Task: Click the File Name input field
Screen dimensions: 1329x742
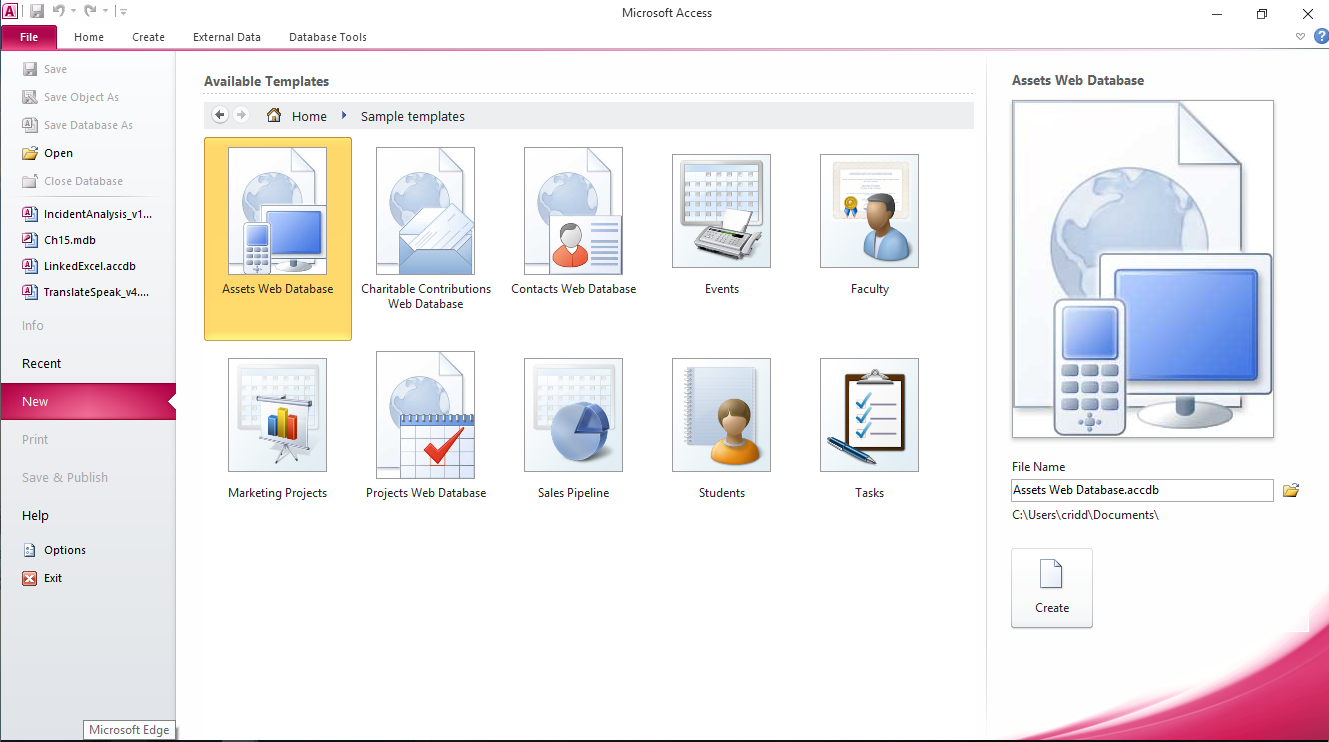Action: click(x=1142, y=490)
